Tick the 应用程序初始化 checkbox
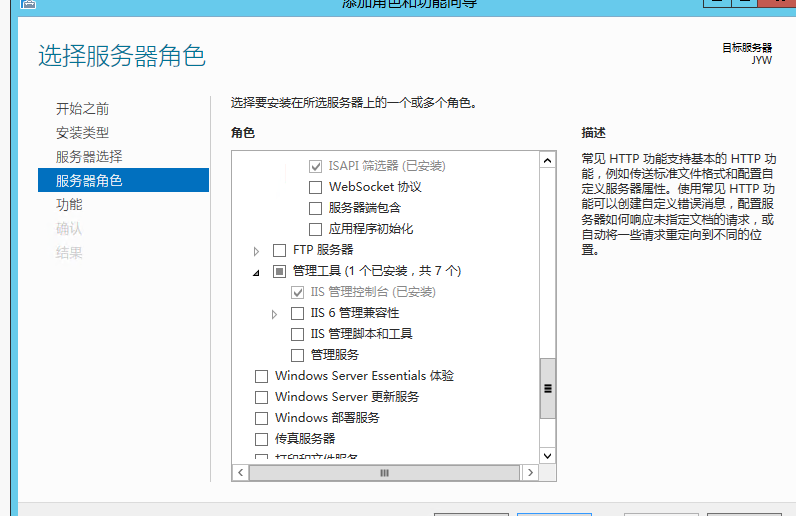Viewport: 796px width, 516px height. tap(316, 229)
